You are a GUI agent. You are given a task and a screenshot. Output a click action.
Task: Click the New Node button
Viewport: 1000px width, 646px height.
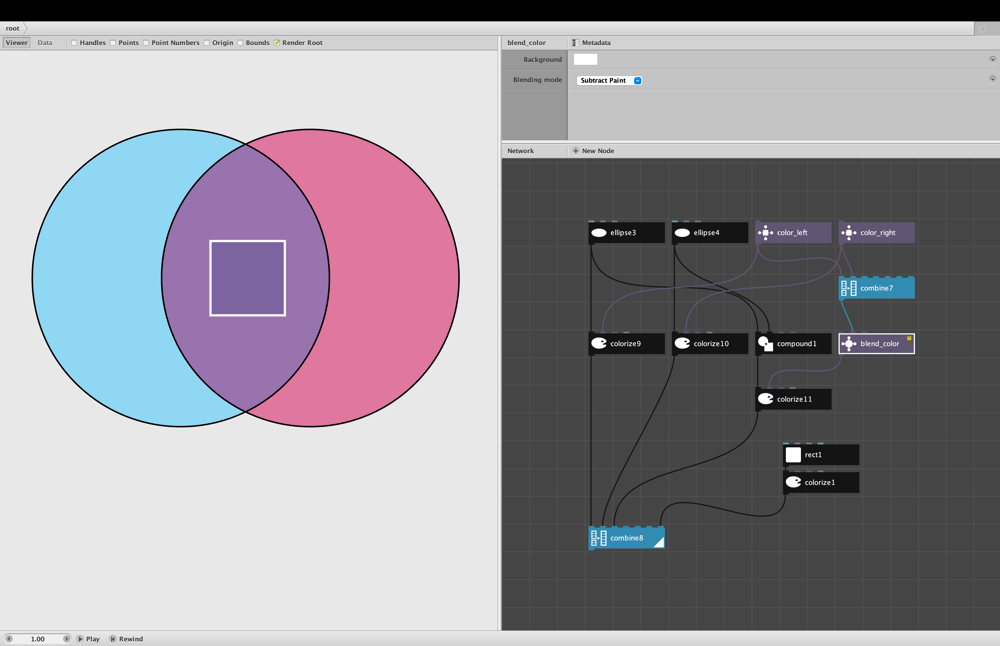pyautogui.click(x=593, y=151)
